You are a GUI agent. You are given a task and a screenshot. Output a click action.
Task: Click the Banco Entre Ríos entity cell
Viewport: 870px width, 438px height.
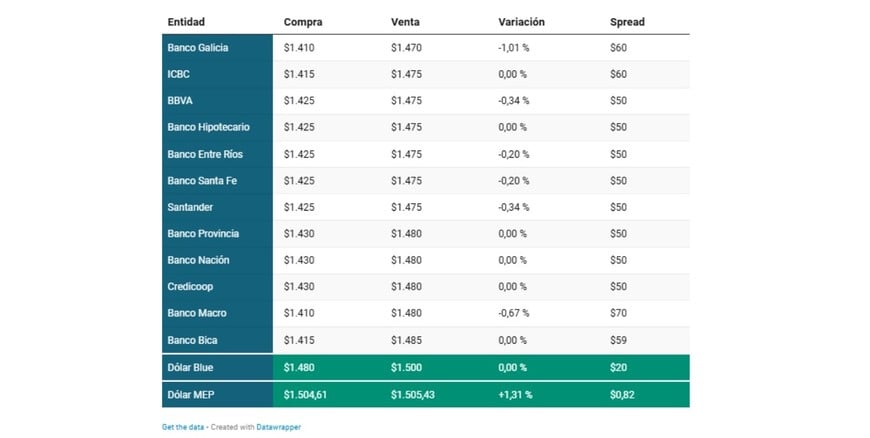tap(205, 154)
